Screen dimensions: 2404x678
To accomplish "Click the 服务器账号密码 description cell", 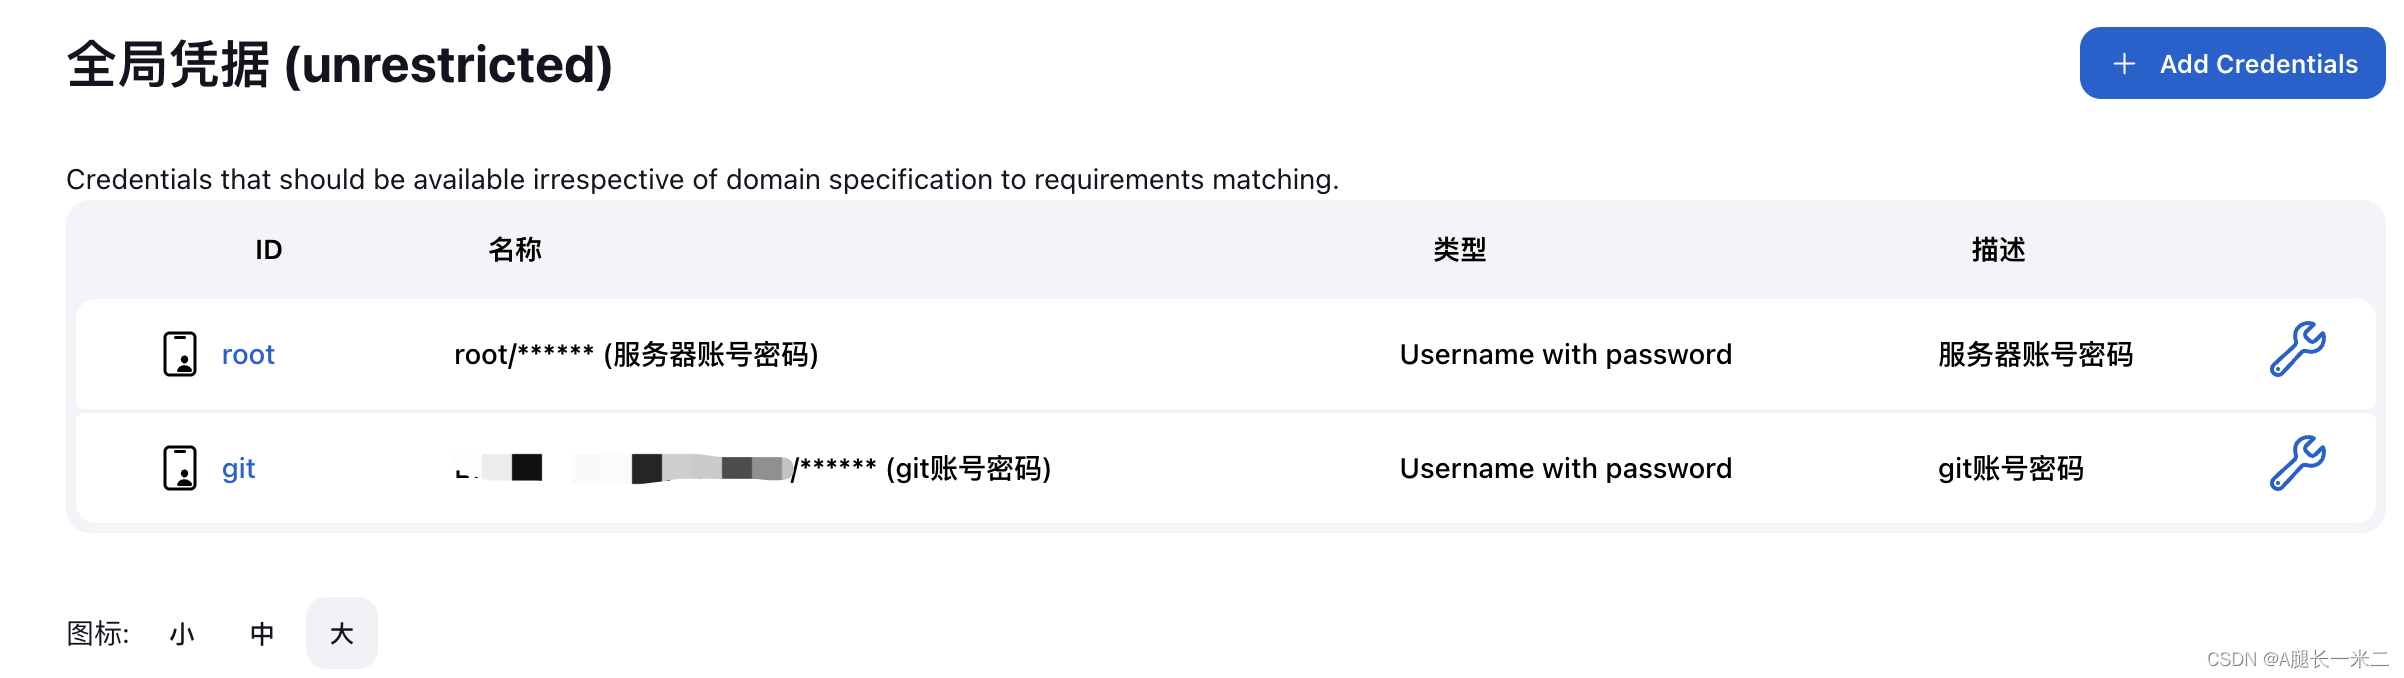I will pos(2035,355).
